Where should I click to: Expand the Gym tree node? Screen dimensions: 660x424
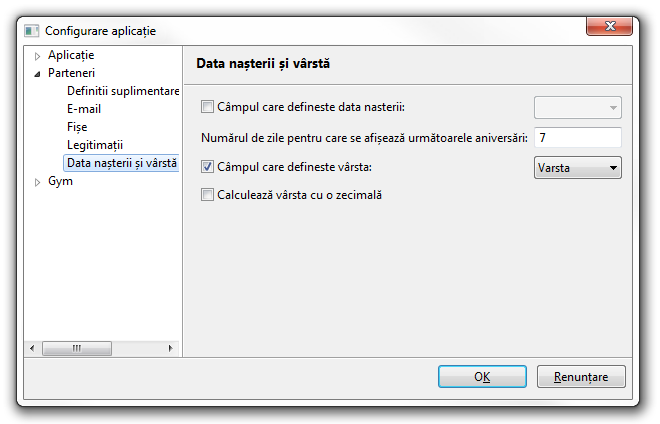click(38, 182)
